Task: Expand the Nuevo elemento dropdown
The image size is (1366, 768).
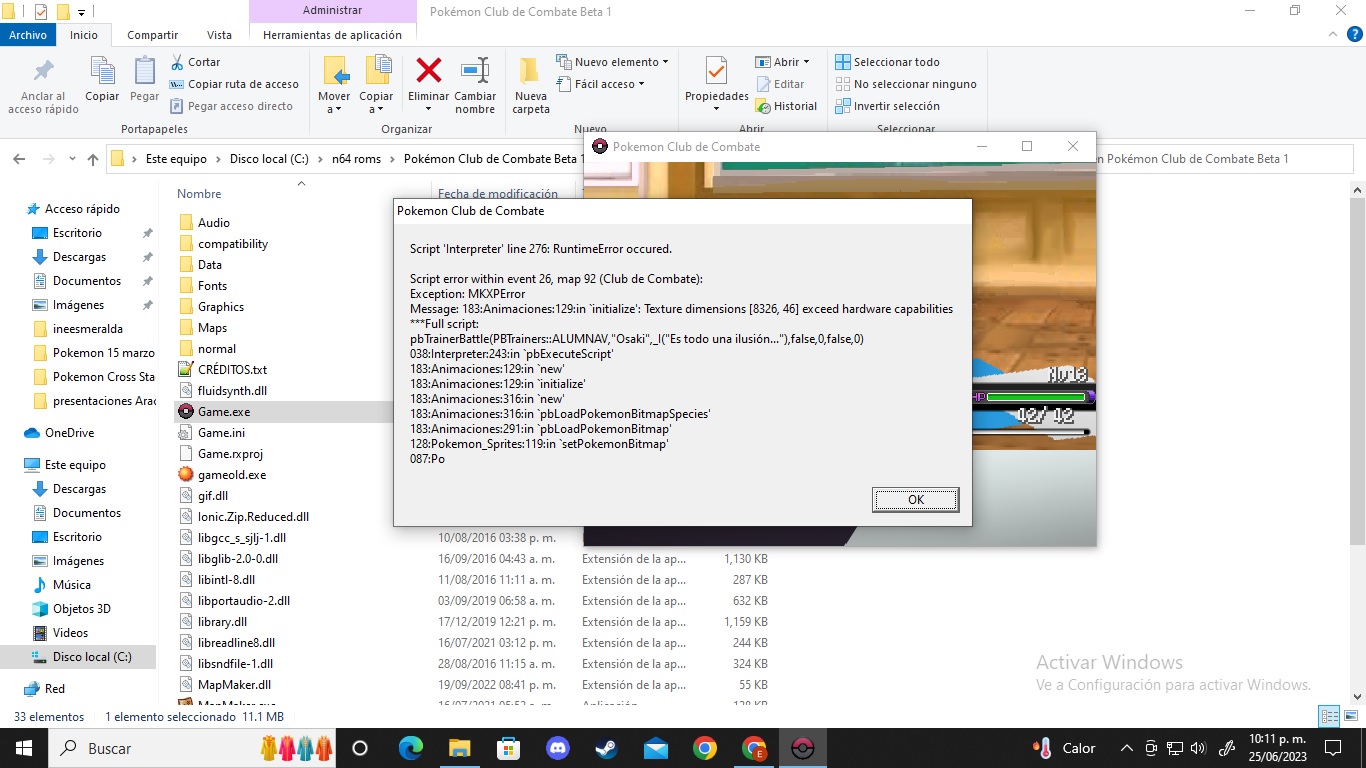Action: (613, 62)
